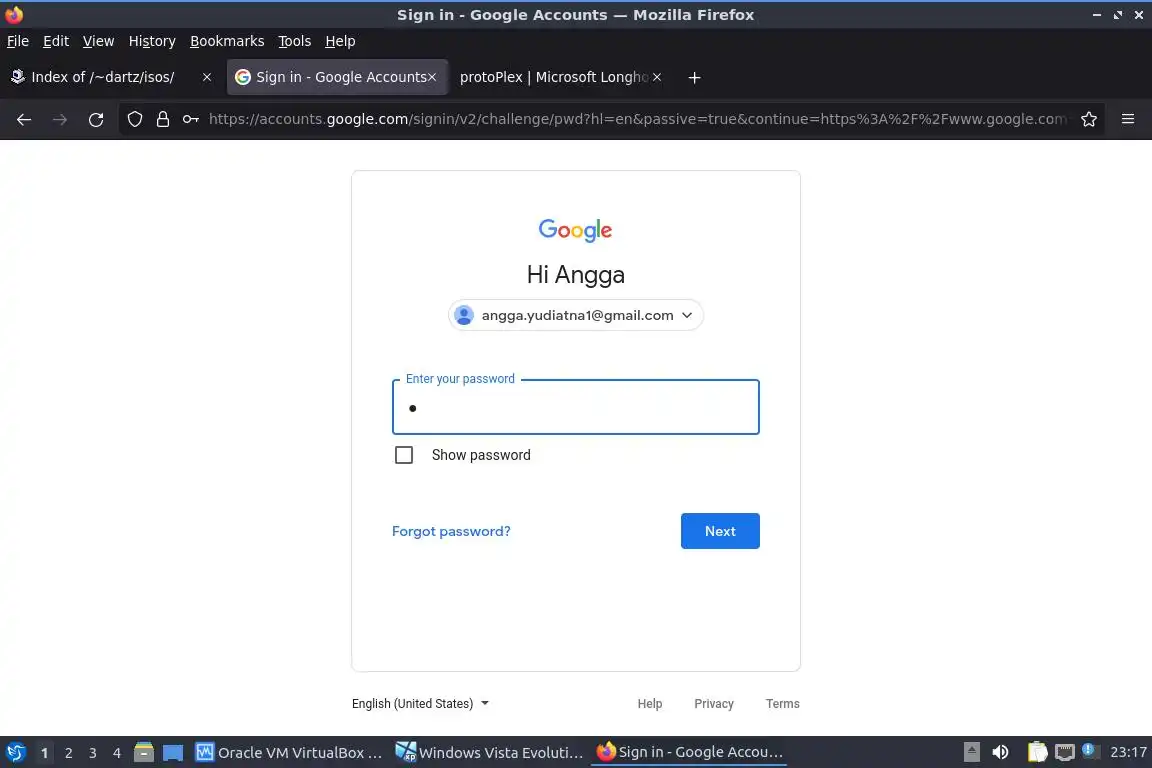Viewport: 1152px width, 768px height.
Task: Open the Terms footer link
Action: pyautogui.click(x=782, y=703)
